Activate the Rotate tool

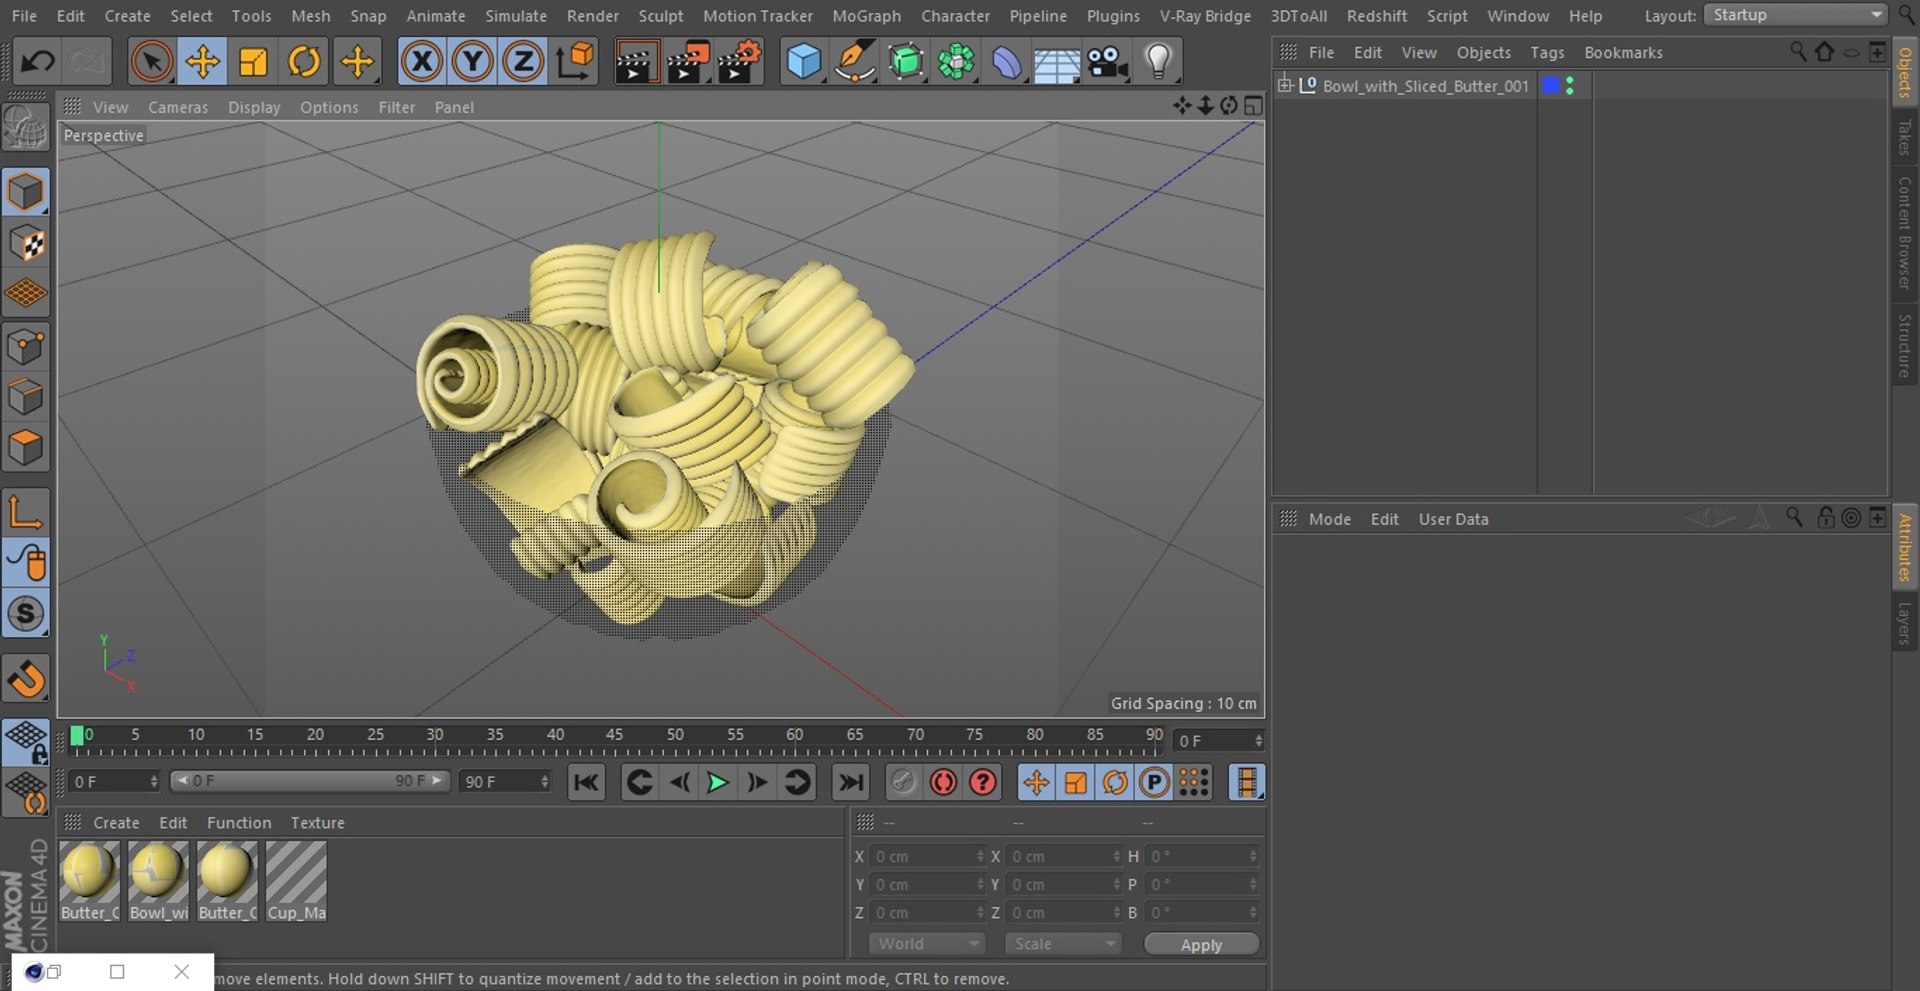click(x=305, y=62)
